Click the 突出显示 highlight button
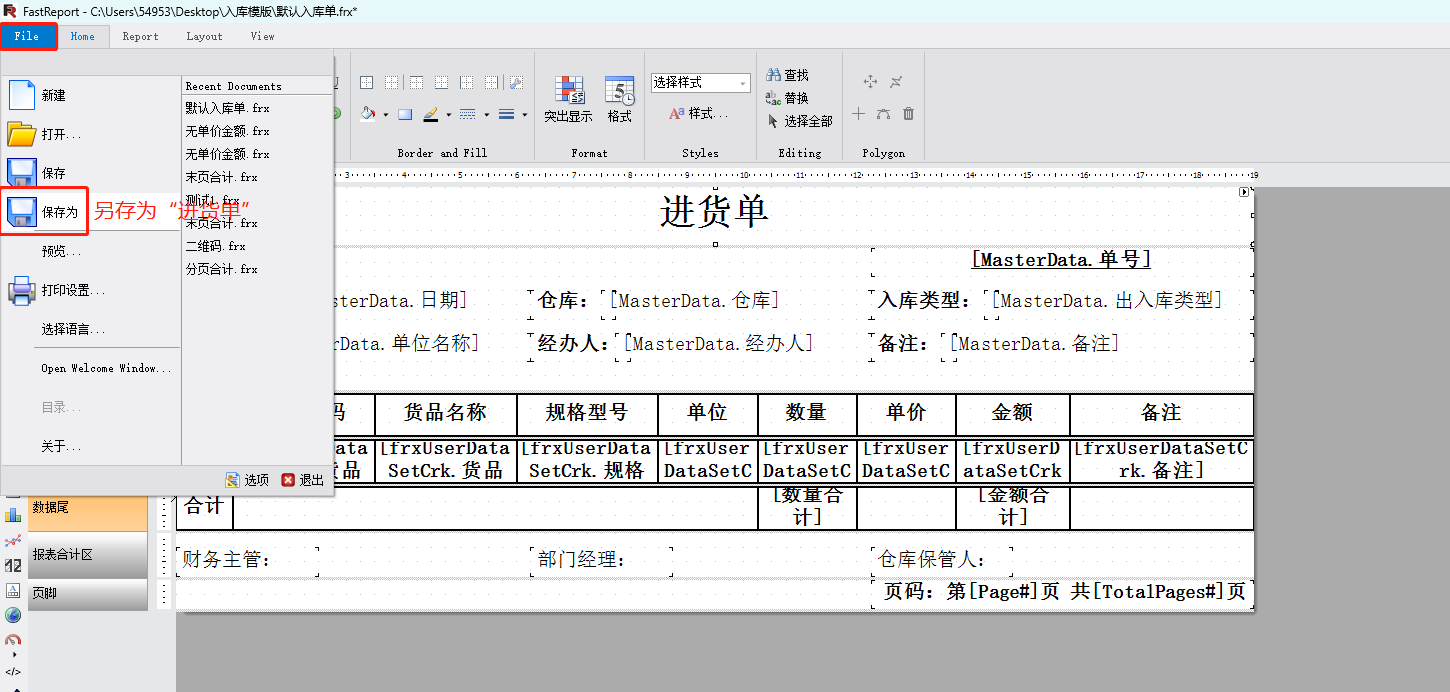The height and width of the screenshot is (692, 1450). coord(568,99)
